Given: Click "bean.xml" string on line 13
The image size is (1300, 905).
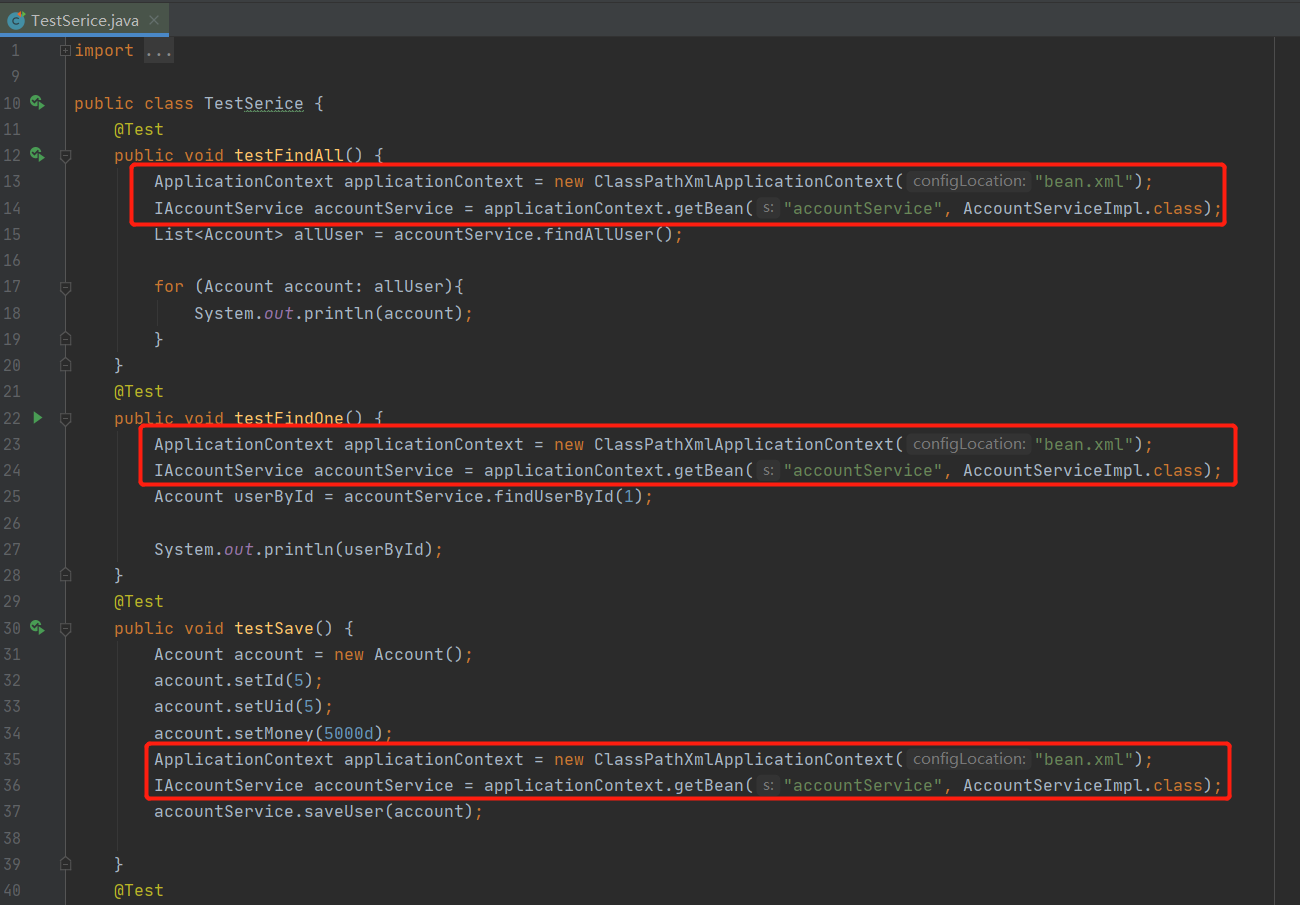Looking at the screenshot, I should 1083,181.
